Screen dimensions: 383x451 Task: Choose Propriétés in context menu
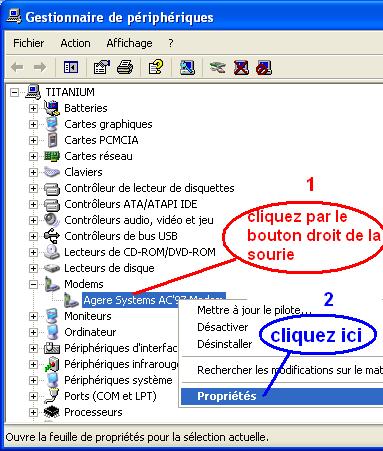[281, 396]
